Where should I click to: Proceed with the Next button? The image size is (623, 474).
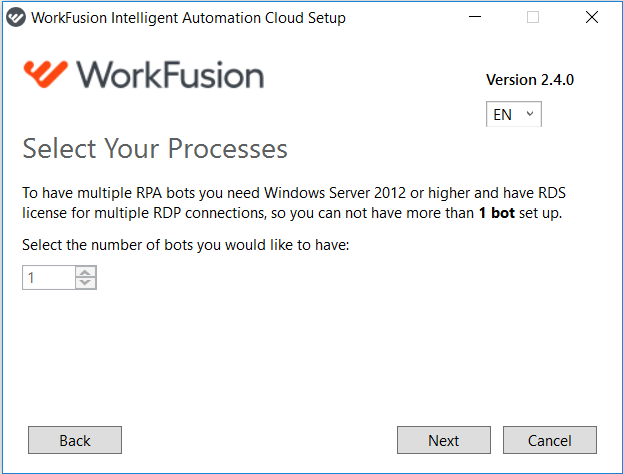coord(444,440)
